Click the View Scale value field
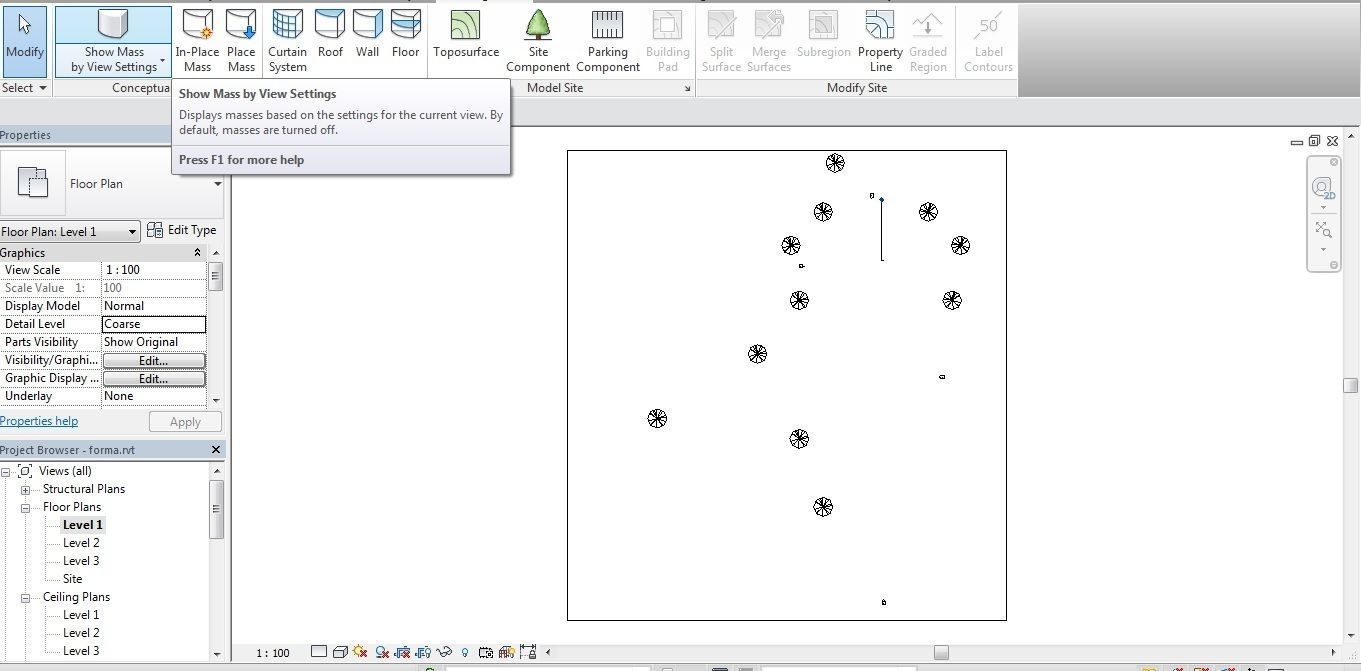1361x671 pixels. click(x=154, y=270)
